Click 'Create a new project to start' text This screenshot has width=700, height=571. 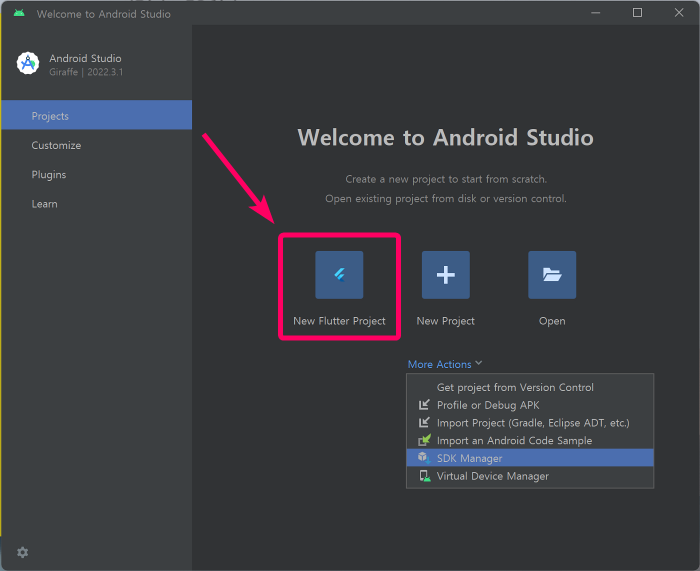(446, 179)
